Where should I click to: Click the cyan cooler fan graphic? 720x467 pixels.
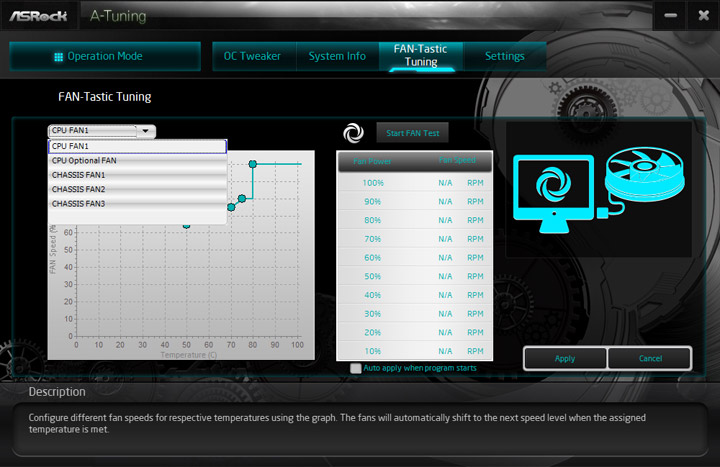pos(644,174)
